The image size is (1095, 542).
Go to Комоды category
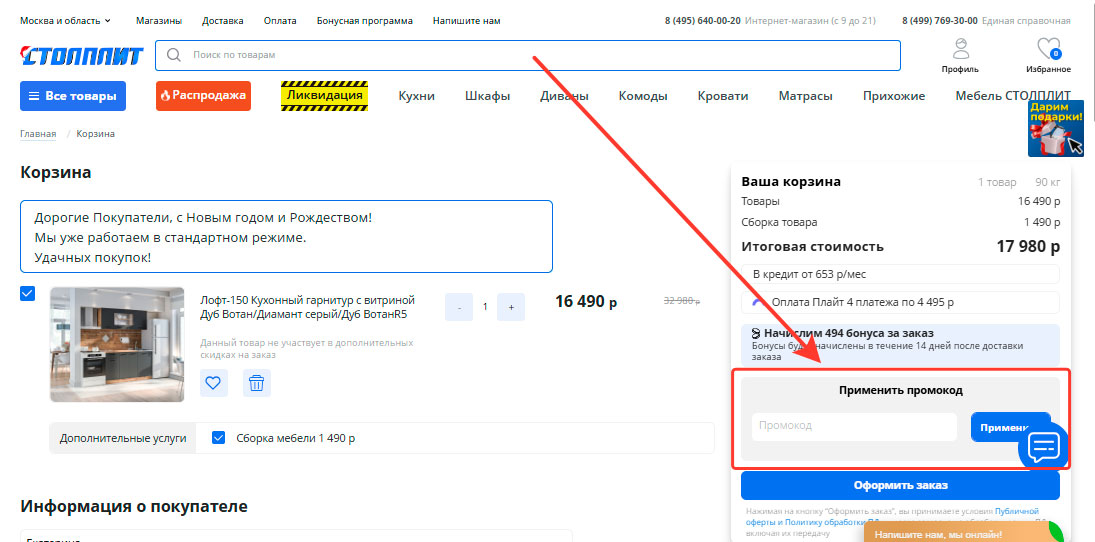coord(643,96)
